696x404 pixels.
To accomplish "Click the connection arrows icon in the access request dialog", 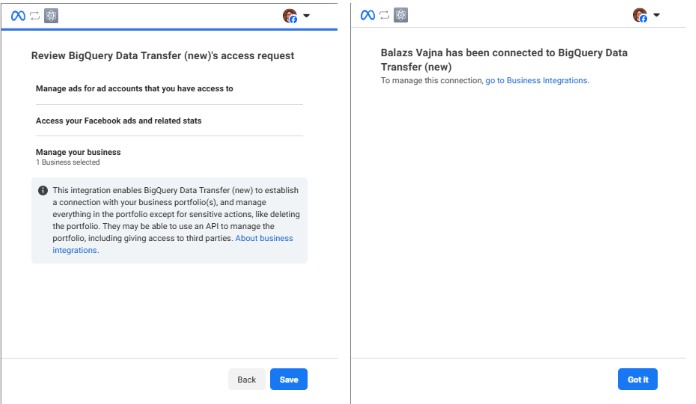I will tap(37, 15).
